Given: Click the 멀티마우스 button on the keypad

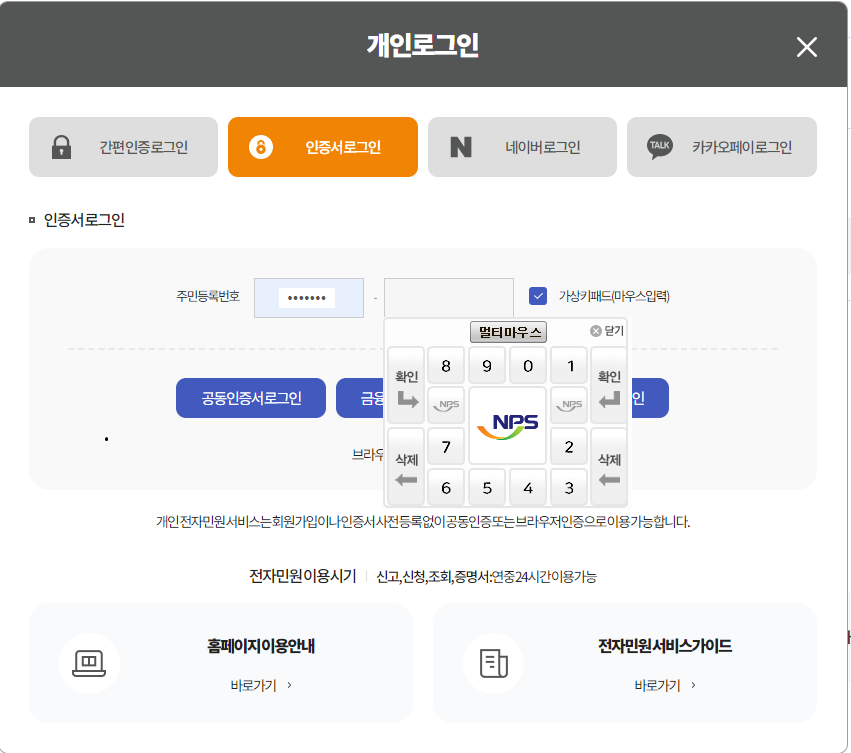Looking at the screenshot, I should [x=506, y=331].
